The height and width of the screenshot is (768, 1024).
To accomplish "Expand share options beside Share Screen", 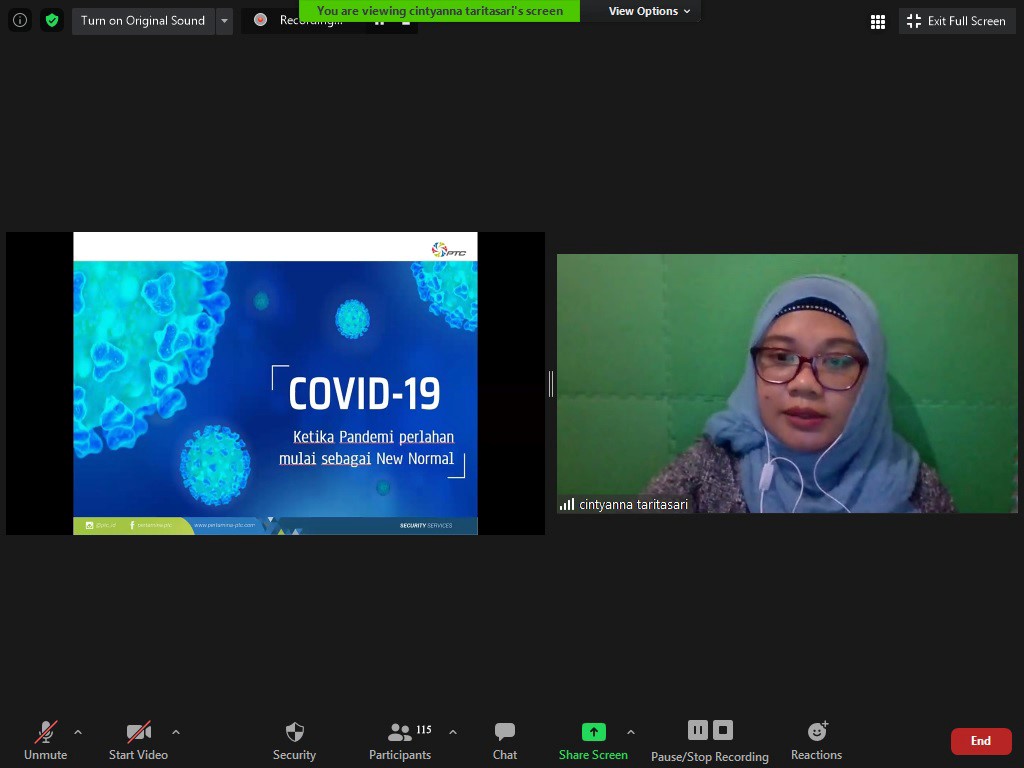I will tap(631, 733).
